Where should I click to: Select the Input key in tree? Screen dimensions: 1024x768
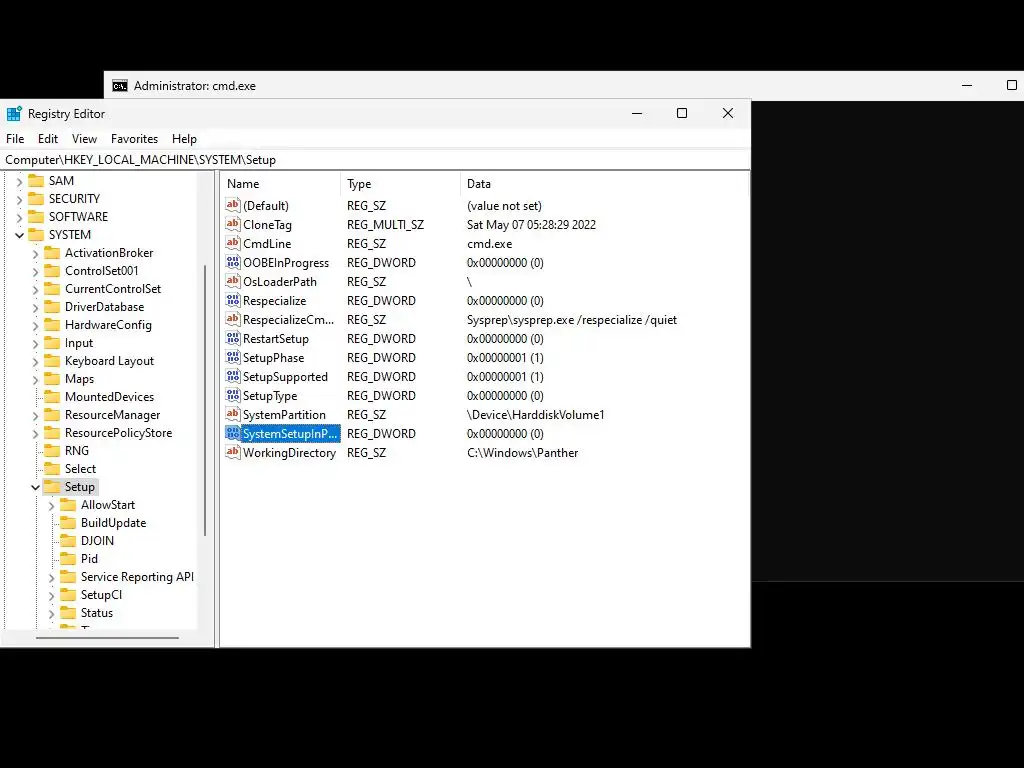(x=79, y=343)
